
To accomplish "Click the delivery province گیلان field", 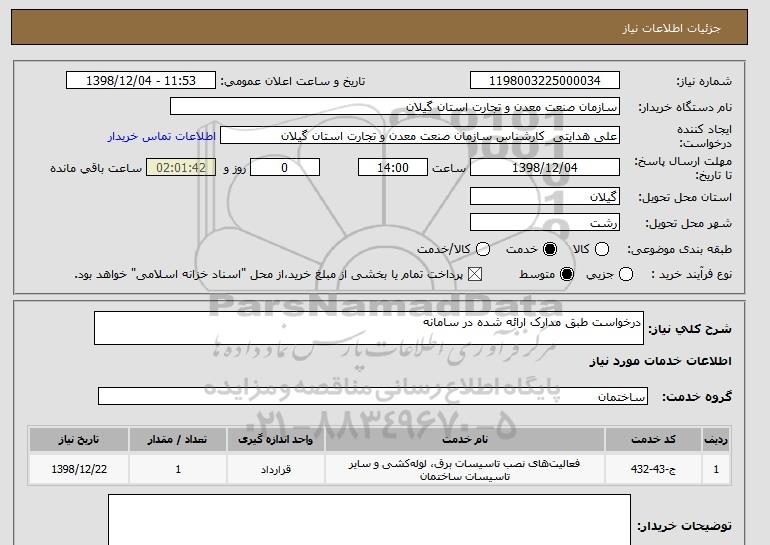I will pos(544,196).
